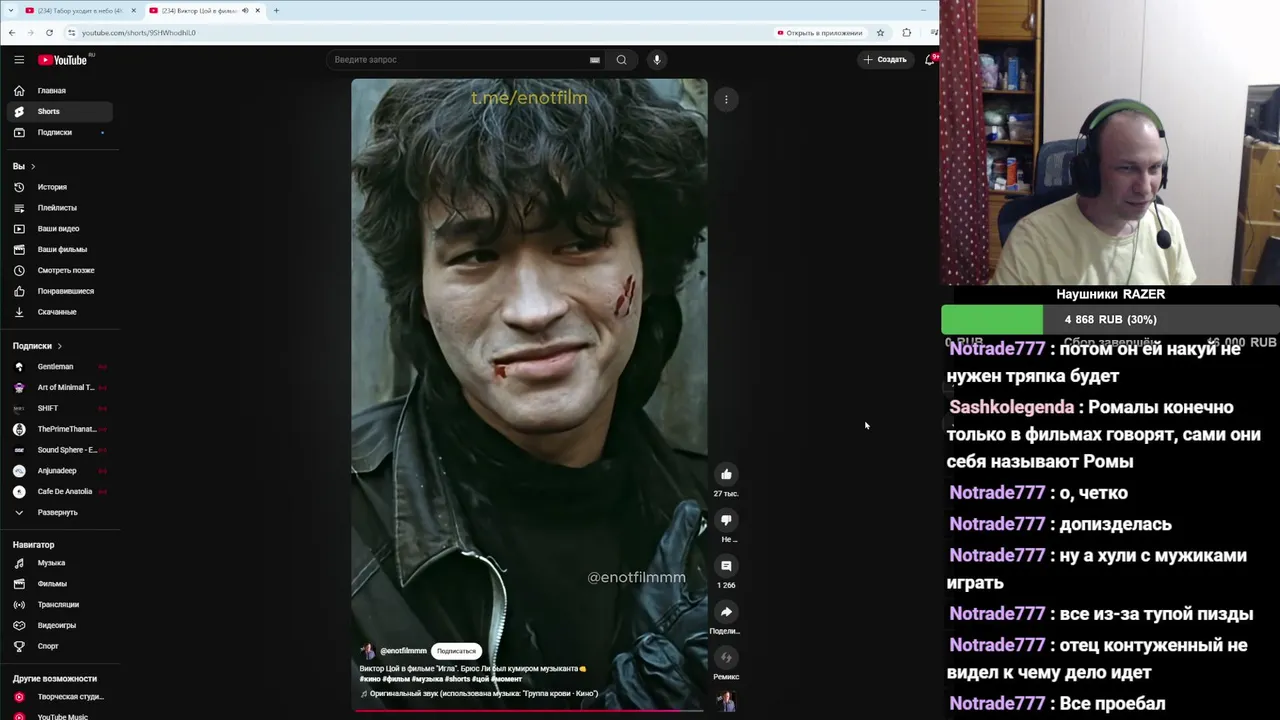Open the on-screen keyboard in search box
The height and width of the screenshot is (720, 1280).
pos(595,60)
